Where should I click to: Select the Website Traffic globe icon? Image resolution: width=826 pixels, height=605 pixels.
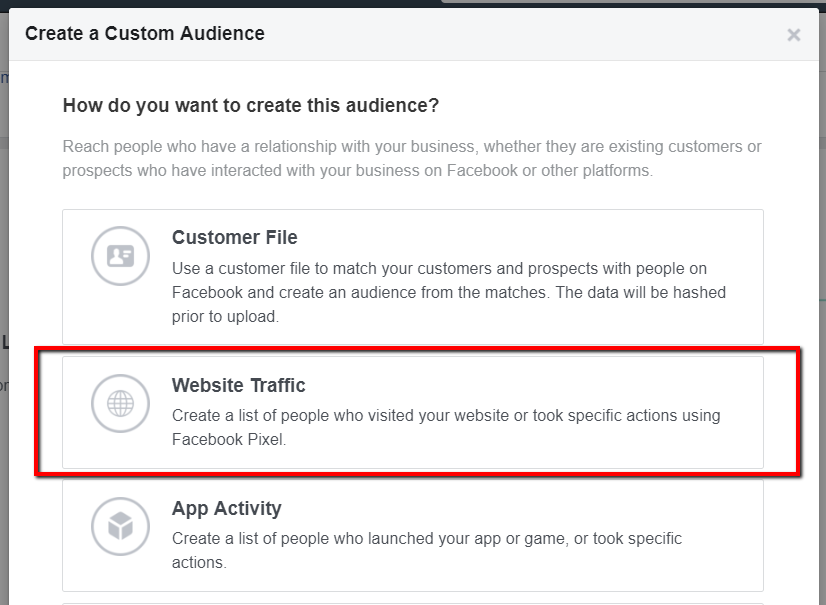coord(120,404)
